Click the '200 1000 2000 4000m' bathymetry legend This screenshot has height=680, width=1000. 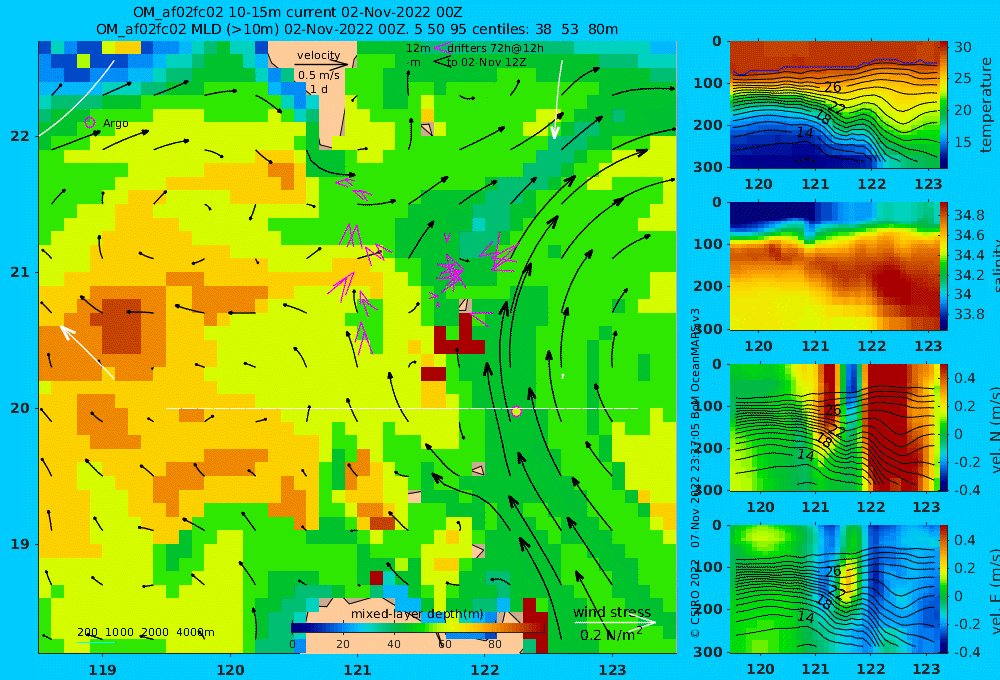point(145,632)
